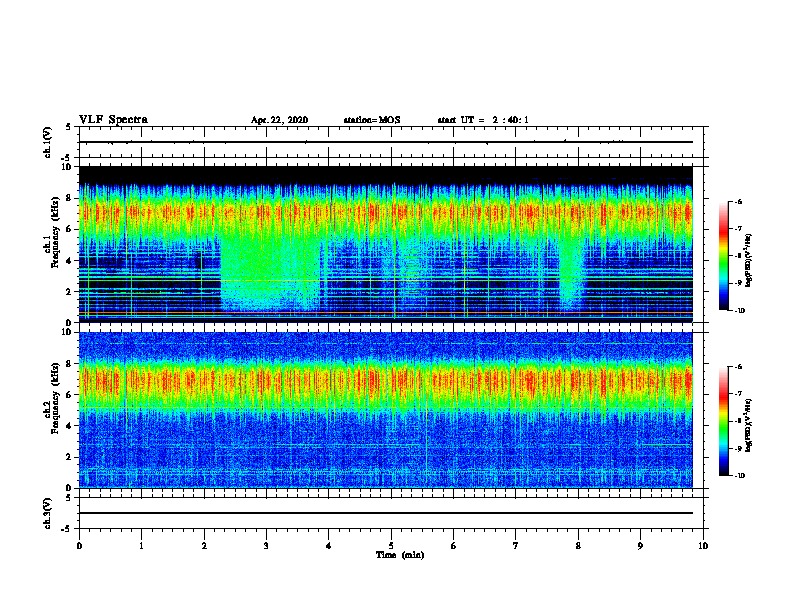Click the "station=MOS" header label
This screenshot has height=612, width=792.
(x=372, y=120)
